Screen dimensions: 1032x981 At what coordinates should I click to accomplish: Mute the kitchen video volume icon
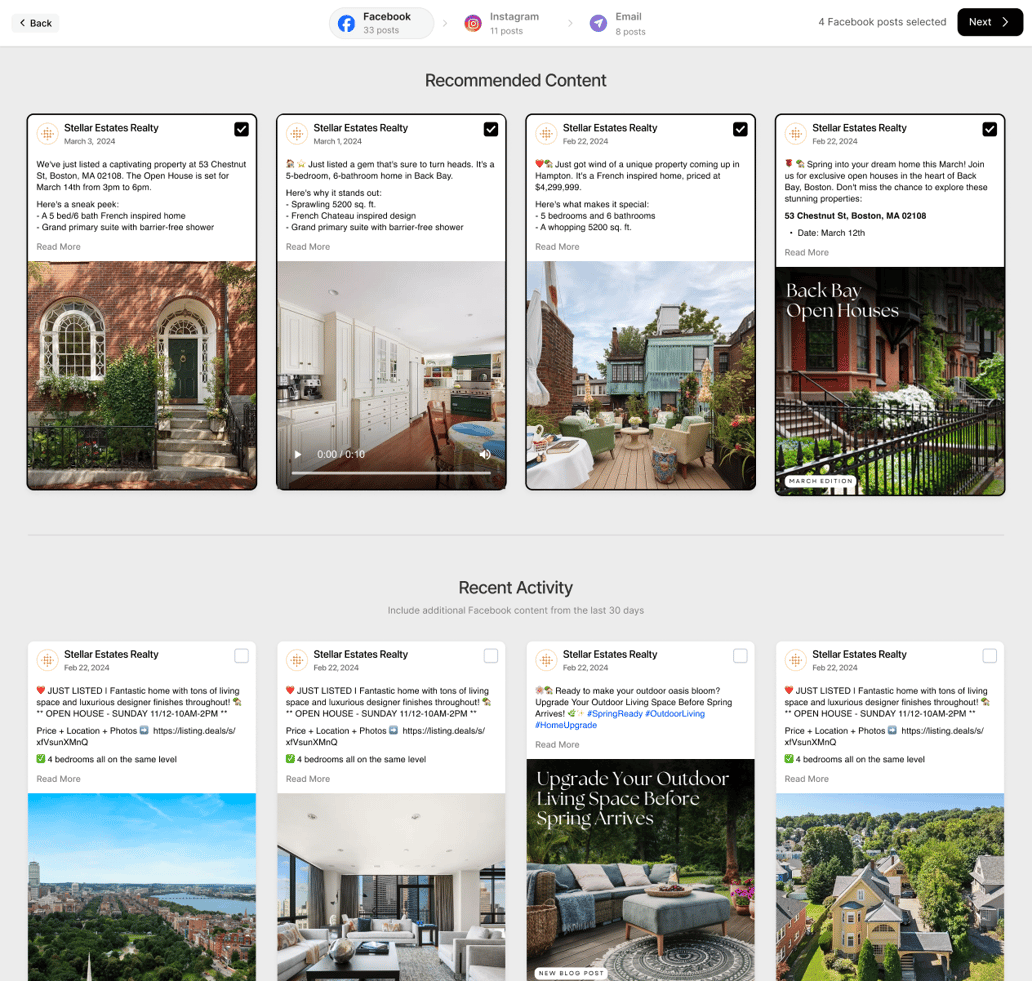pyautogui.click(x=485, y=454)
